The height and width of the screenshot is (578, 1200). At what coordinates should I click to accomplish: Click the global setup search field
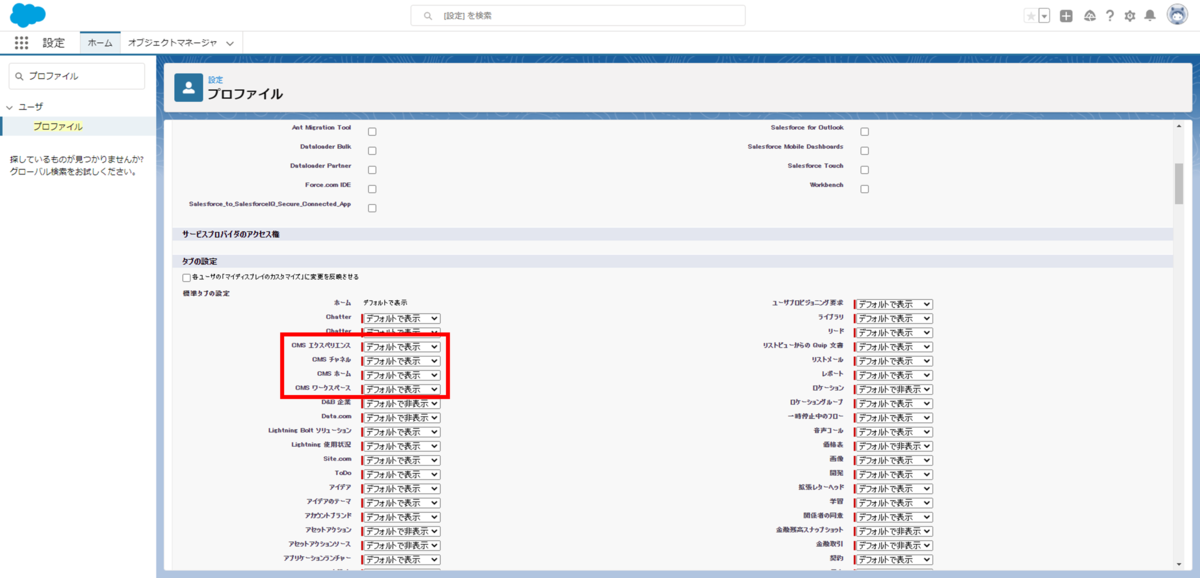point(578,16)
